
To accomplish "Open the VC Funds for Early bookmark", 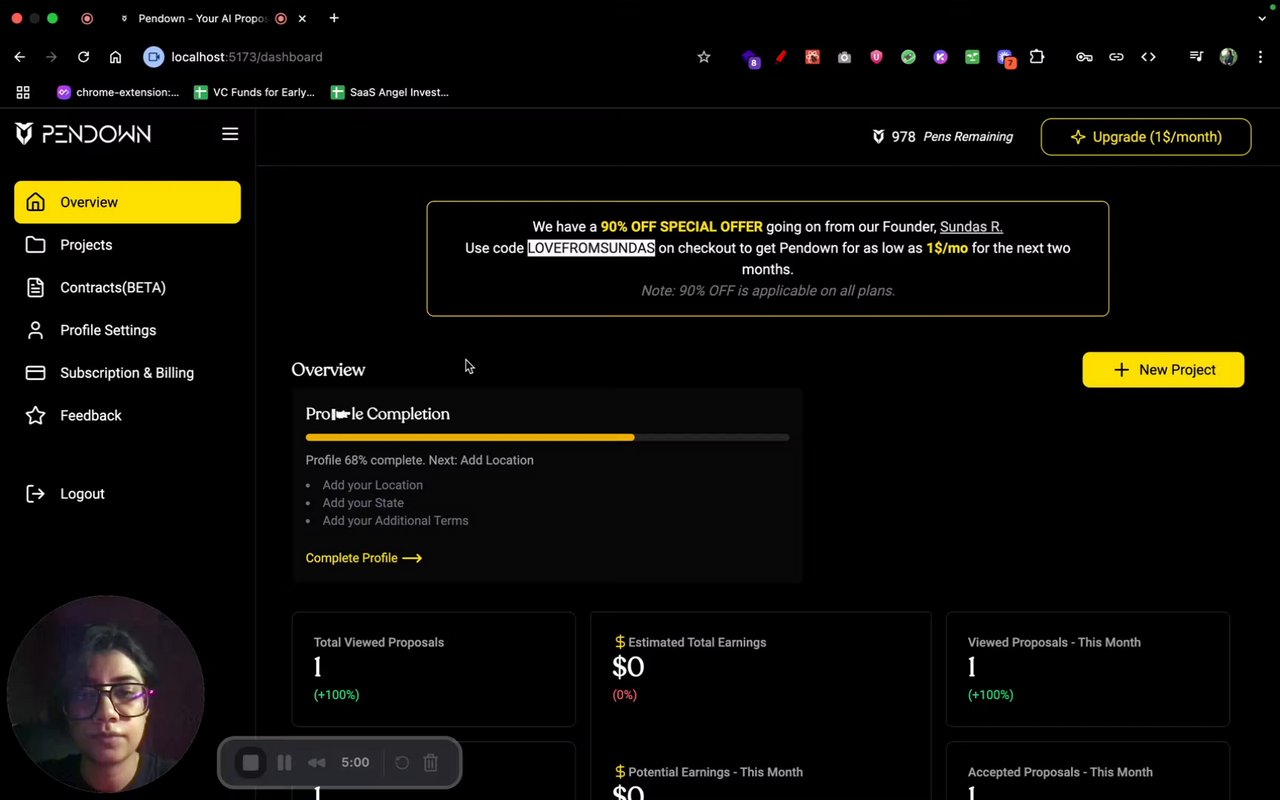I will [255, 92].
